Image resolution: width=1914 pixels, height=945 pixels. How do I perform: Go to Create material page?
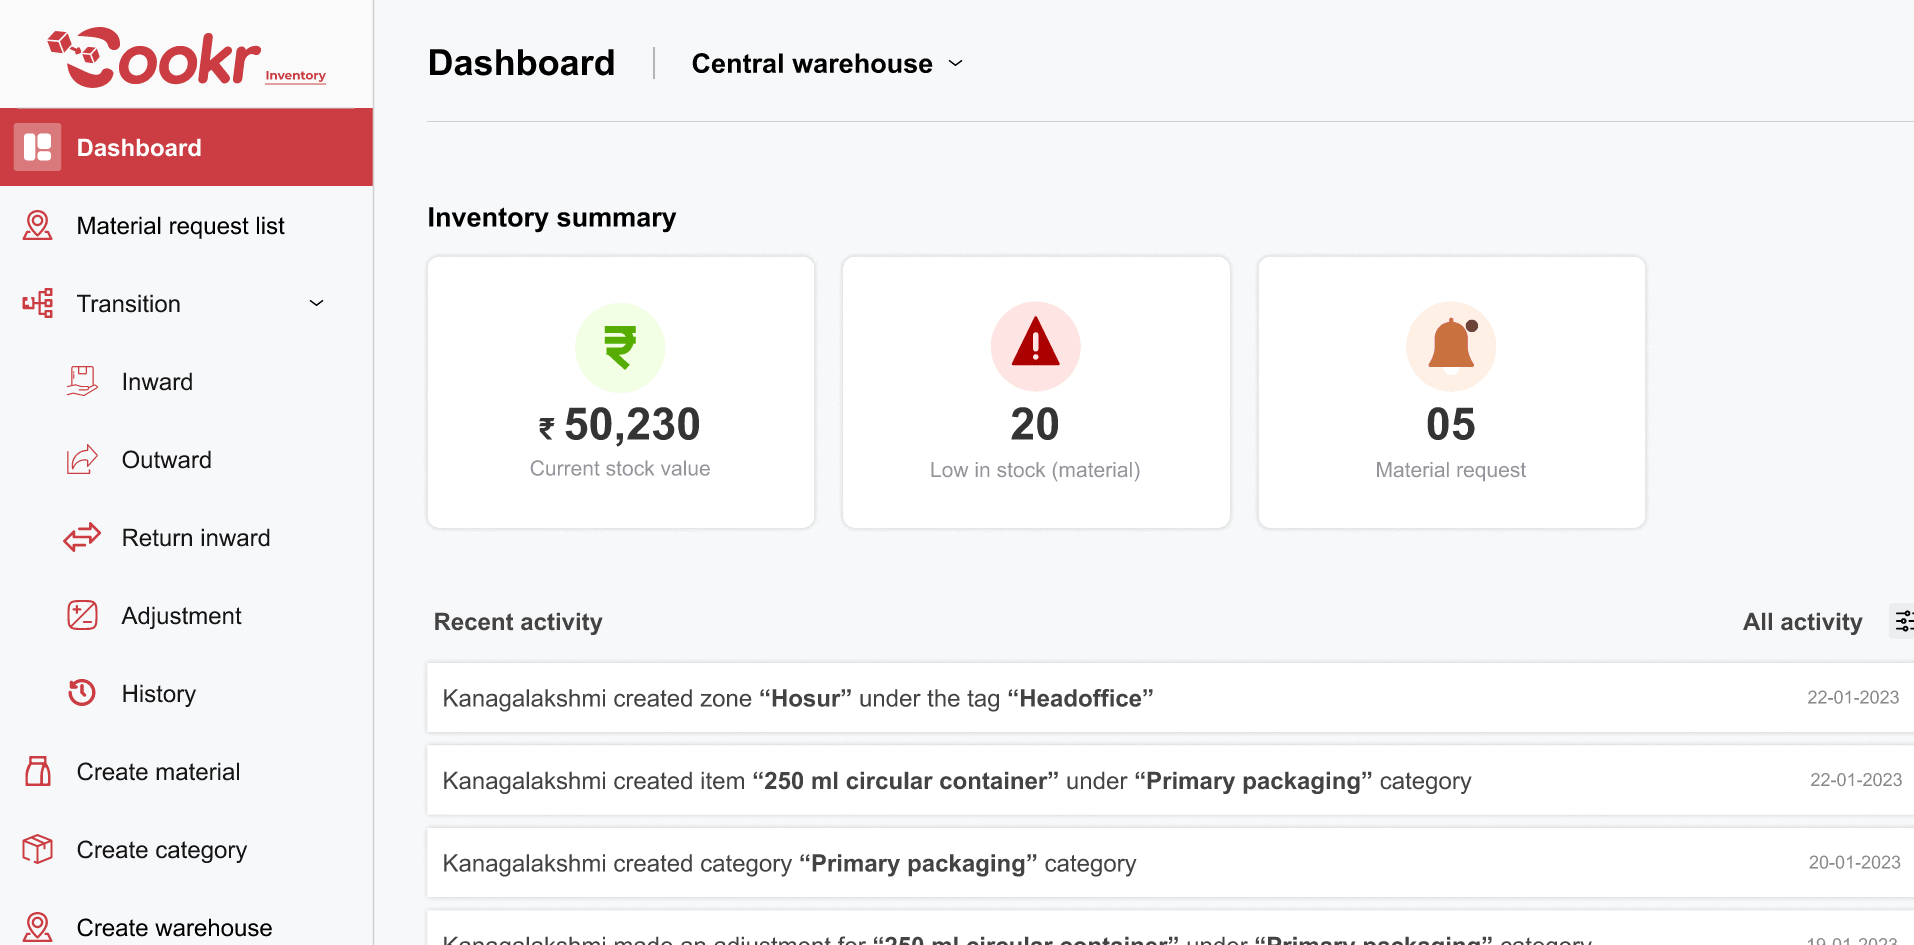click(158, 771)
